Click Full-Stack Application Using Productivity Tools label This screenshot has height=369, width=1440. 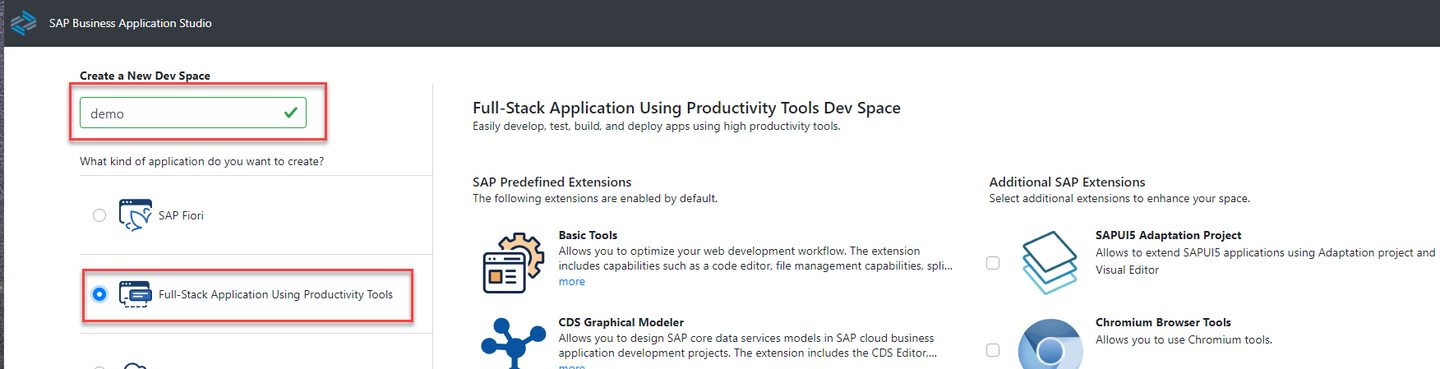click(276, 294)
